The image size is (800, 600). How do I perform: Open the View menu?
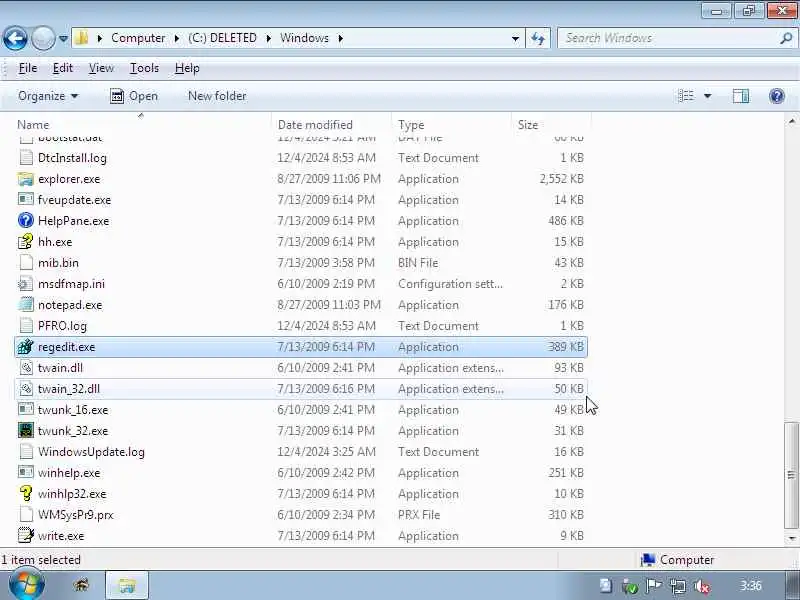pyautogui.click(x=101, y=68)
